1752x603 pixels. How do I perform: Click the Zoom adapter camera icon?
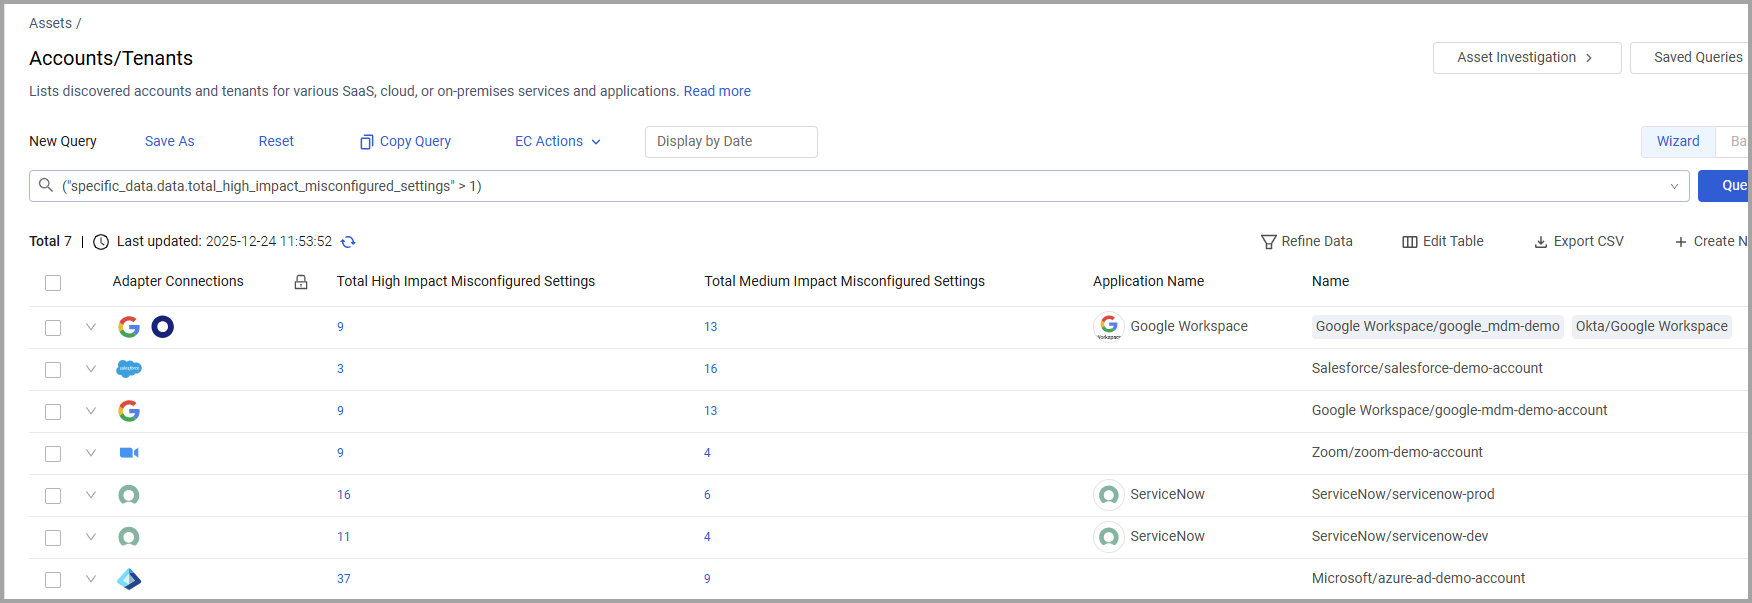click(x=129, y=453)
